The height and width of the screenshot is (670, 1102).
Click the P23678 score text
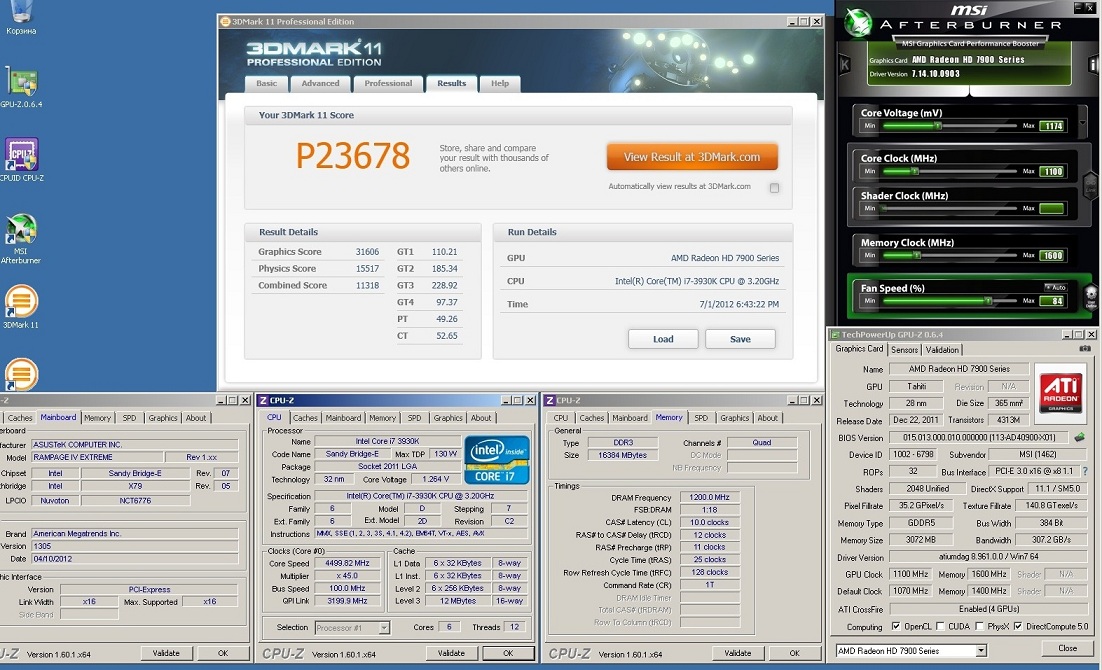pos(353,156)
